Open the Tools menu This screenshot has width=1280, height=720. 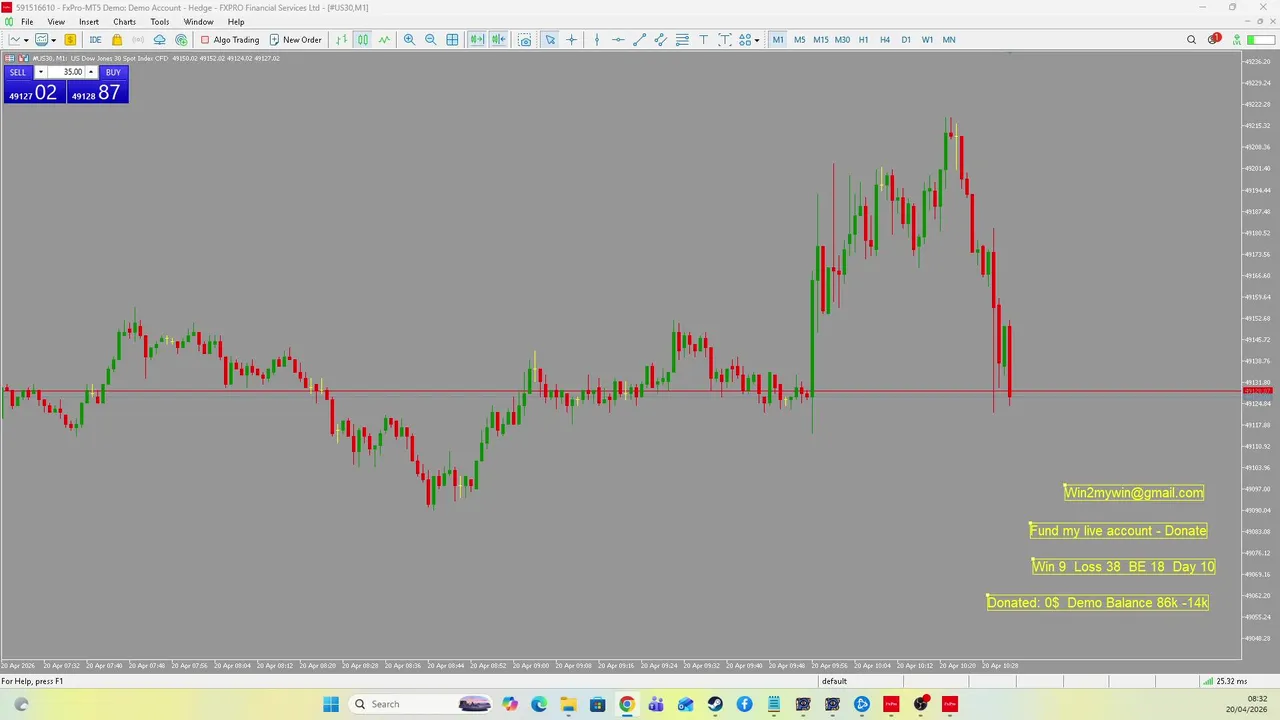(160, 22)
